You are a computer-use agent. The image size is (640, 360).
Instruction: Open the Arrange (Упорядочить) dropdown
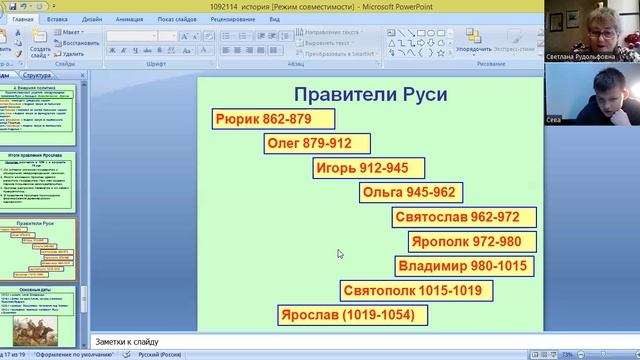(473, 42)
